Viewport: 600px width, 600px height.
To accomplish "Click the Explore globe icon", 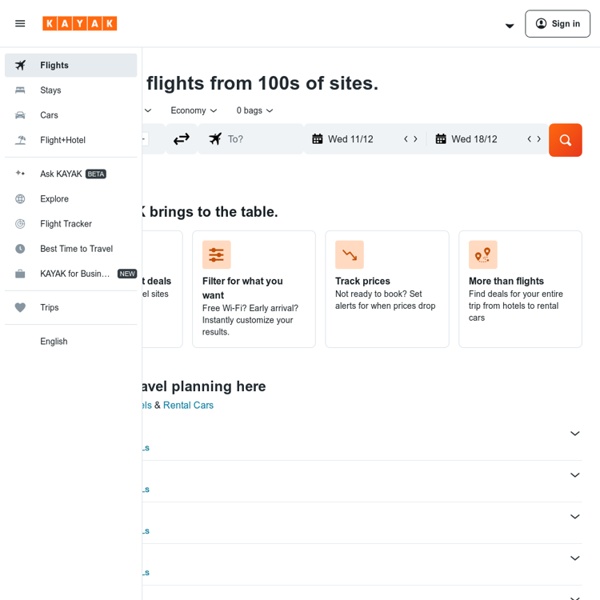I will pyautogui.click(x=20, y=199).
